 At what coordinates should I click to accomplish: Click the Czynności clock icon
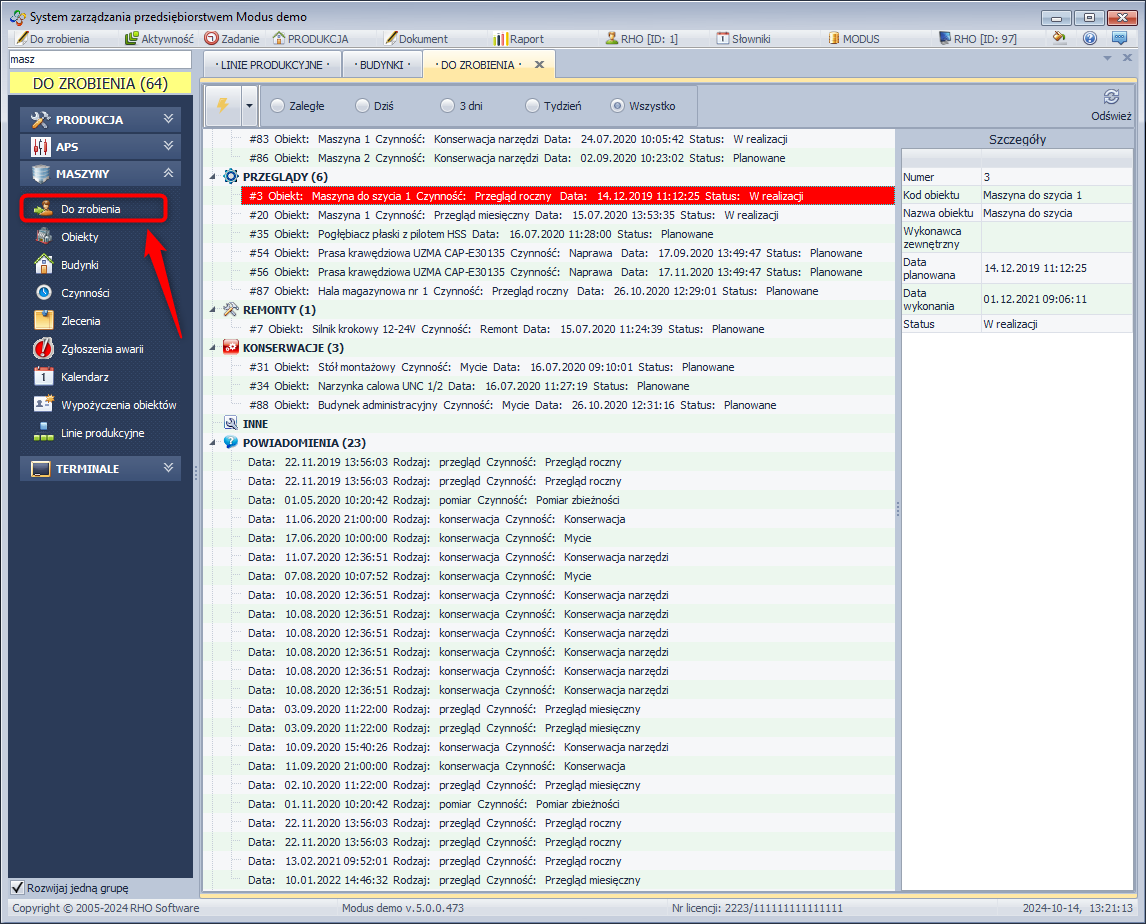pyautogui.click(x=43, y=293)
